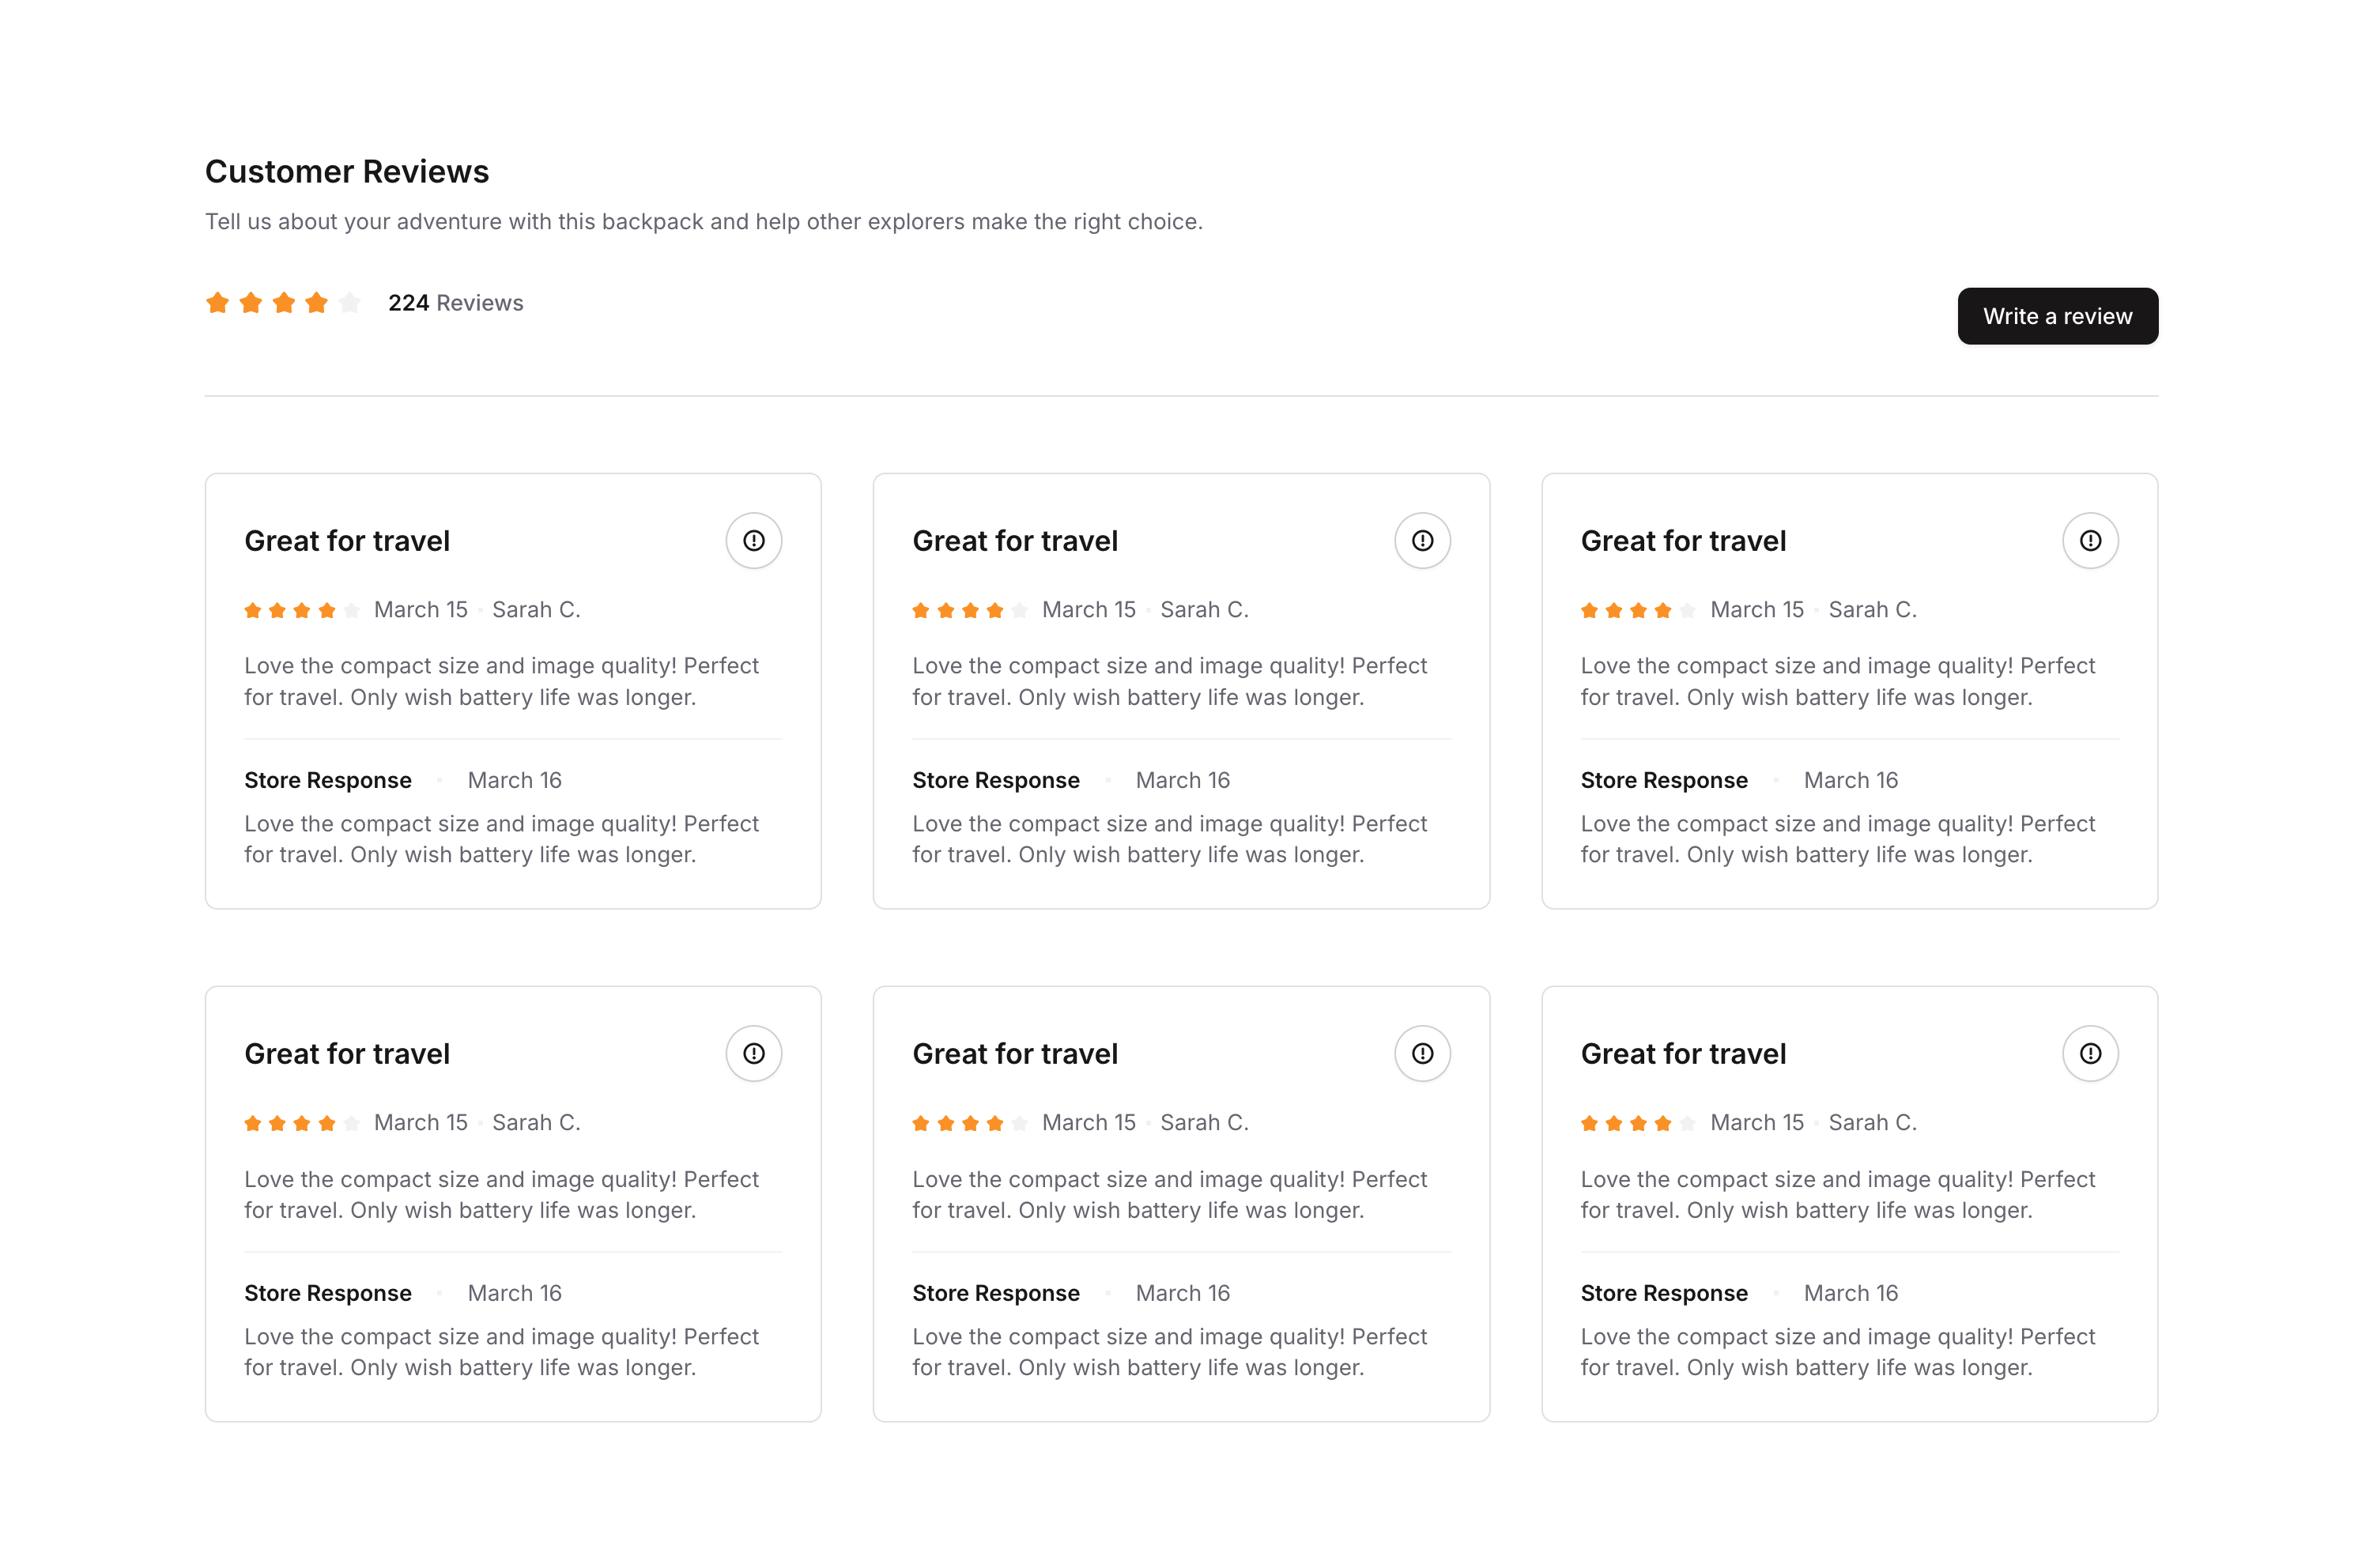The height and width of the screenshot is (1568, 2362).
Task: Flag the bottom-right review using its alert icon
Action: click(2090, 1054)
